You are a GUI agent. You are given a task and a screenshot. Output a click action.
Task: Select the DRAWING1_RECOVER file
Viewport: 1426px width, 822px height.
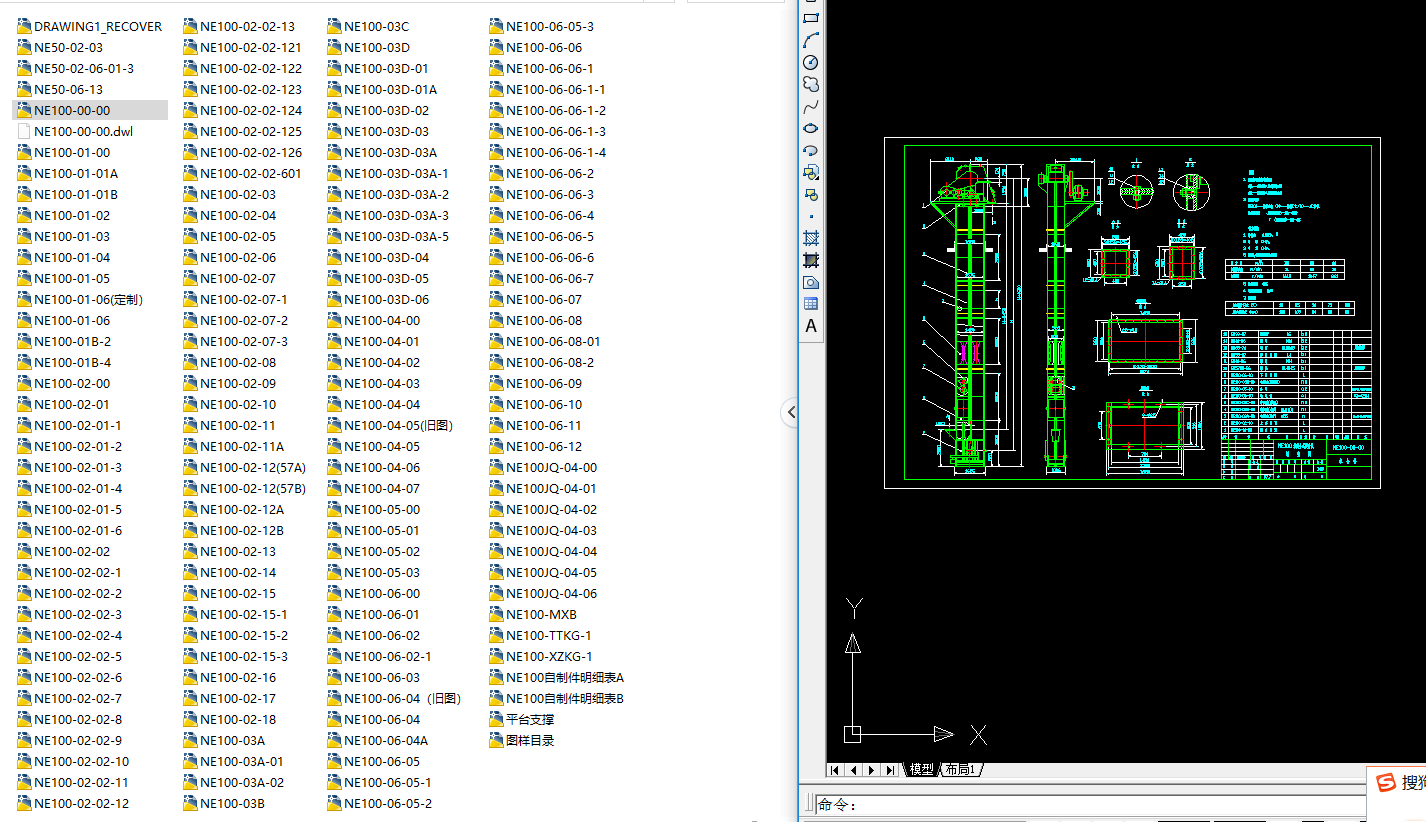pos(97,27)
